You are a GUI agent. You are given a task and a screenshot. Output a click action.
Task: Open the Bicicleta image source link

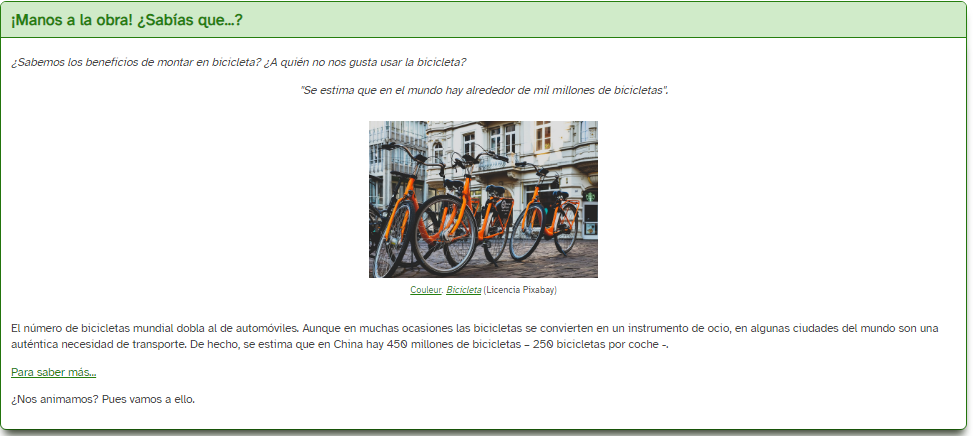pos(463,290)
